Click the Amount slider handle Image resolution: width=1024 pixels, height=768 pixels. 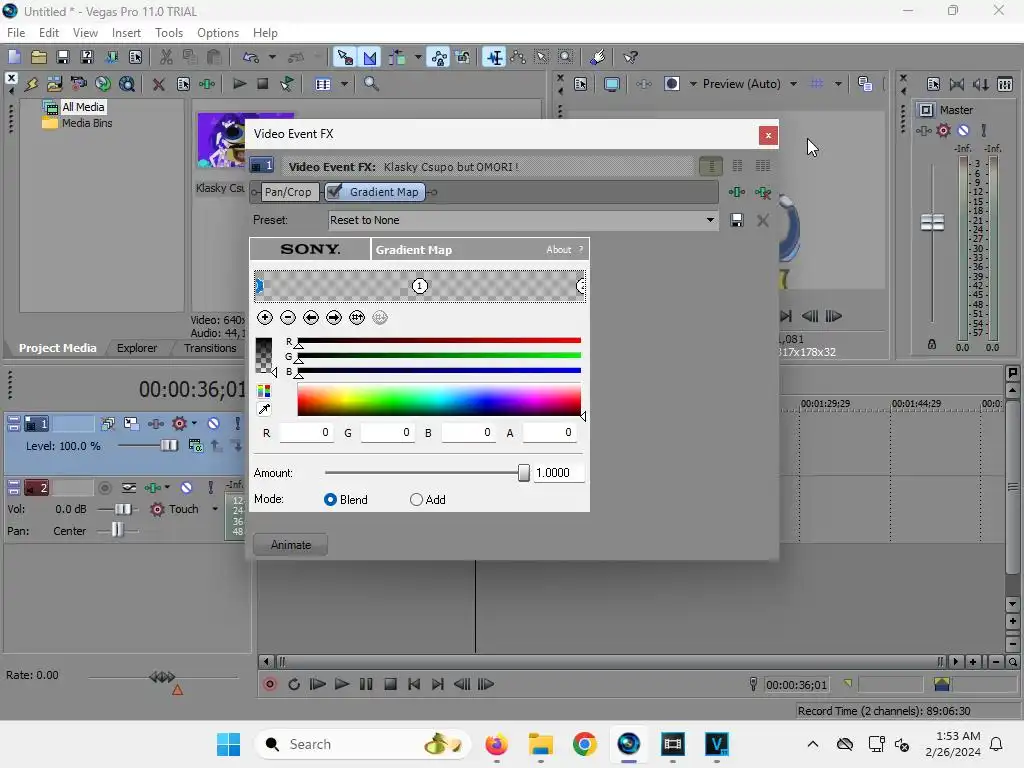coord(524,473)
